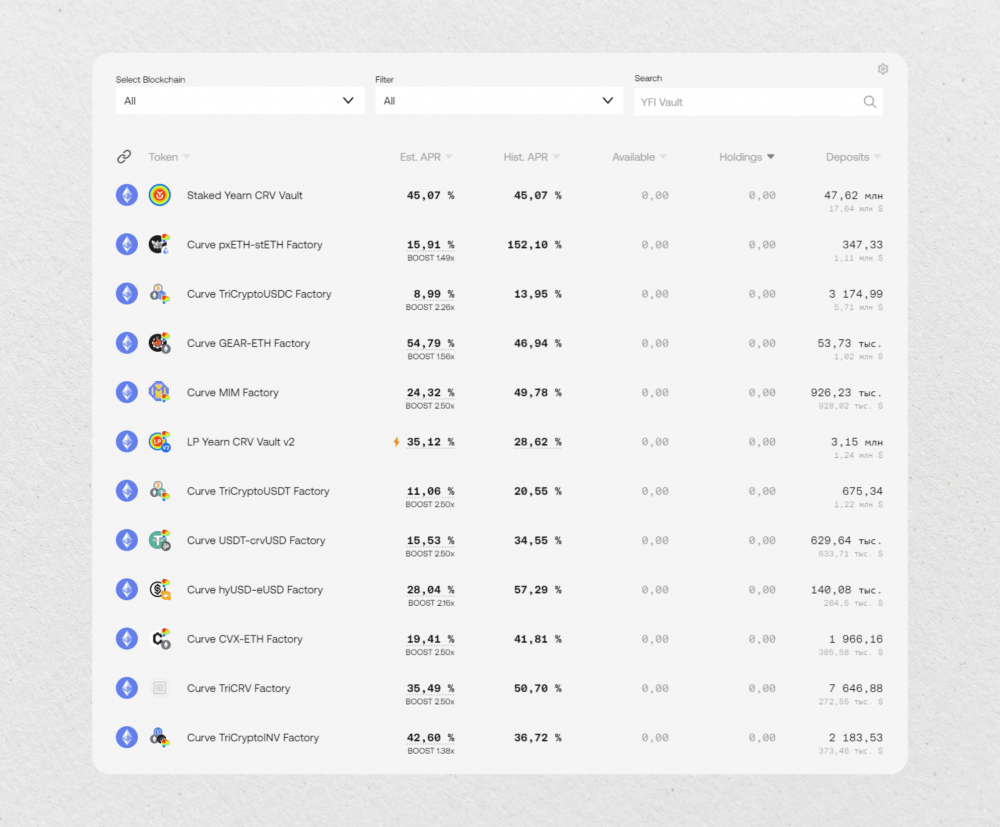1000x827 pixels.
Task: Focus the YFI Vault search field
Action: (749, 102)
